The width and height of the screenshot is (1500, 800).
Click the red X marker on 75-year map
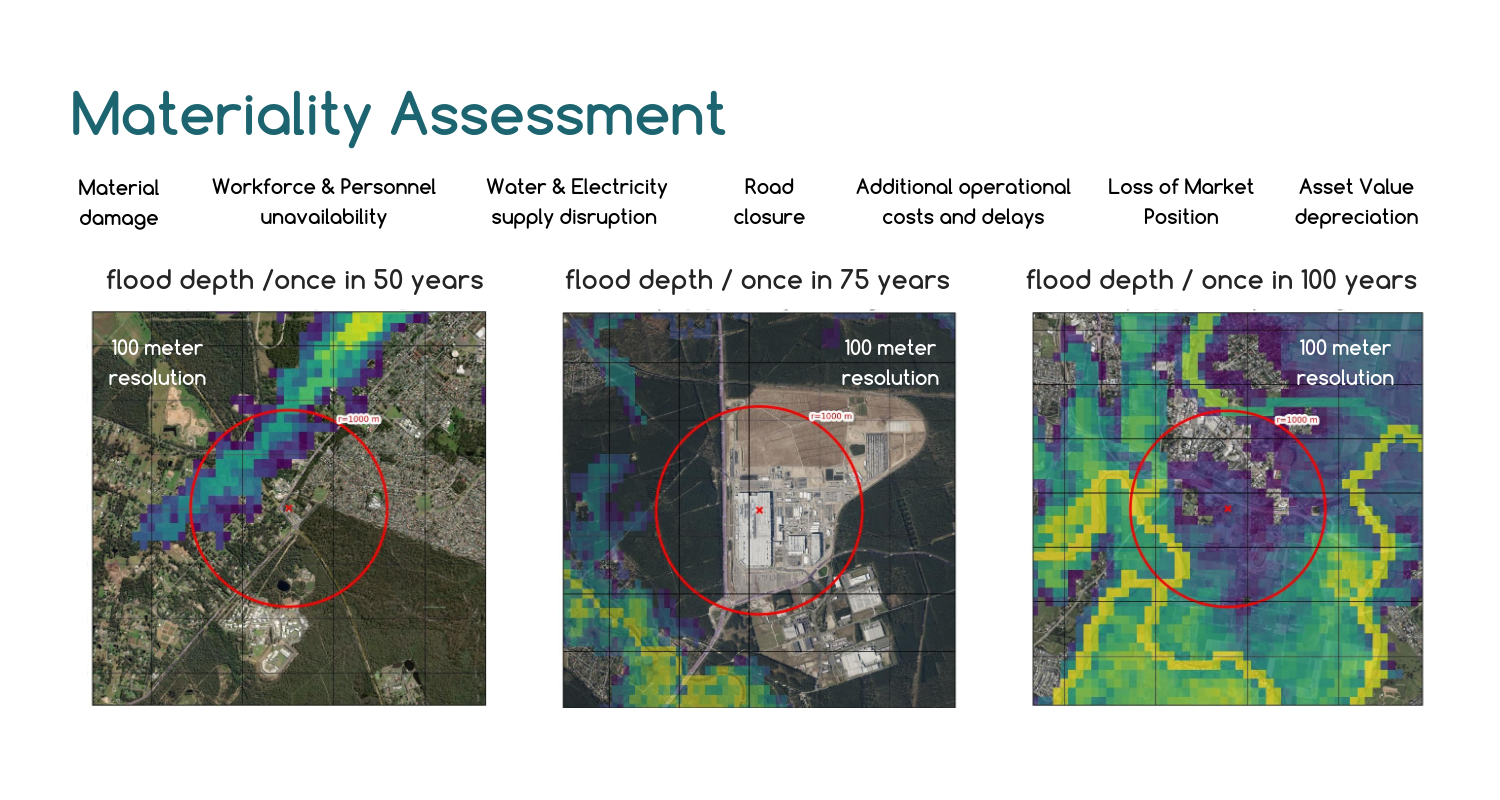[759, 510]
